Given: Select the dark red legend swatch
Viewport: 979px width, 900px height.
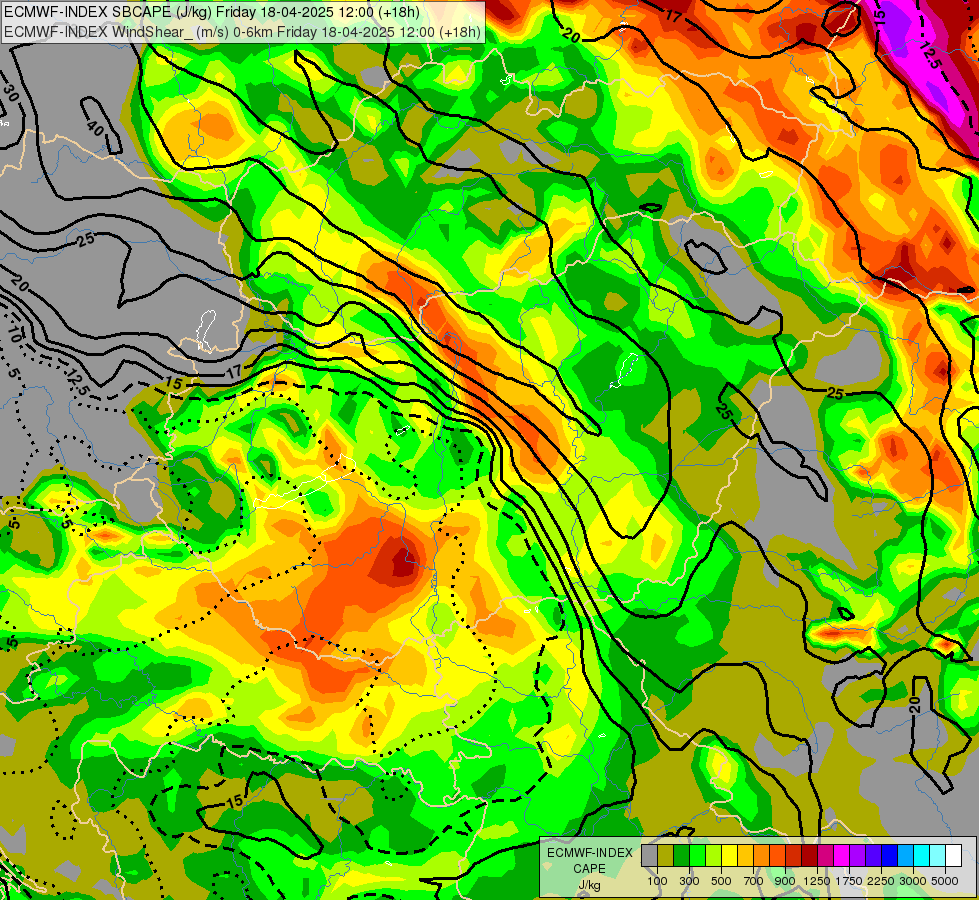Looking at the screenshot, I should (x=809, y=855).
